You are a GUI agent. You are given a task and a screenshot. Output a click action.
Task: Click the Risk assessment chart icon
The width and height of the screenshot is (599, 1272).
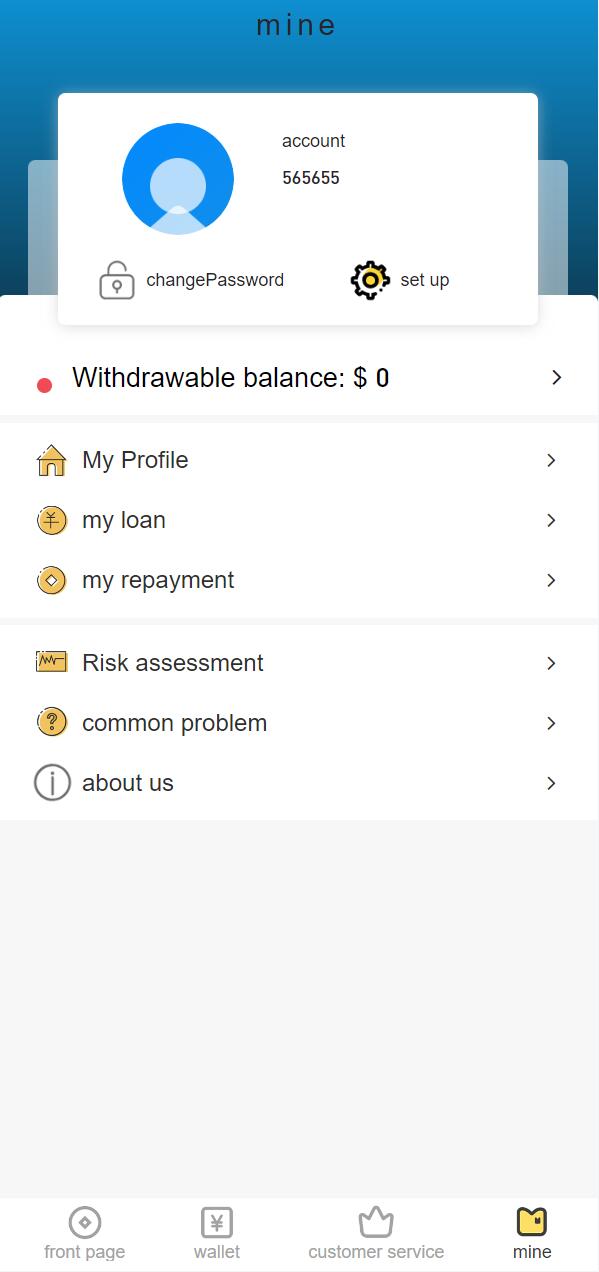click(x=51, y=662)
